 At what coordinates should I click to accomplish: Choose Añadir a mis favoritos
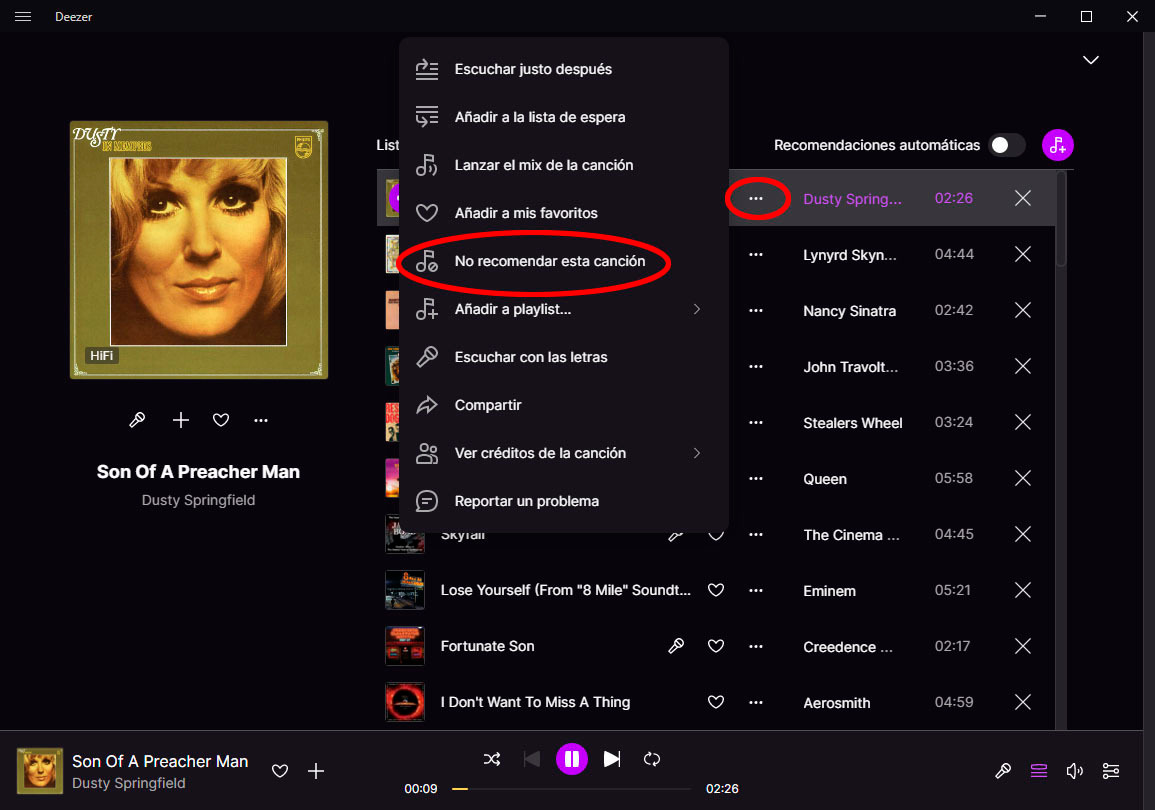564,213
